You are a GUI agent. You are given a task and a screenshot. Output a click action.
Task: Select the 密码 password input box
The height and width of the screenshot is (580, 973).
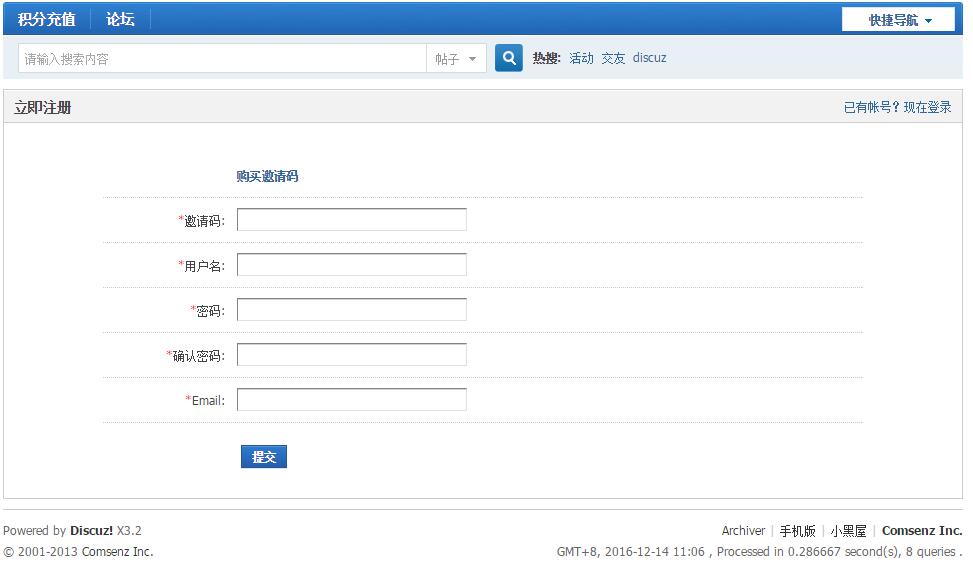click(351, 310)
